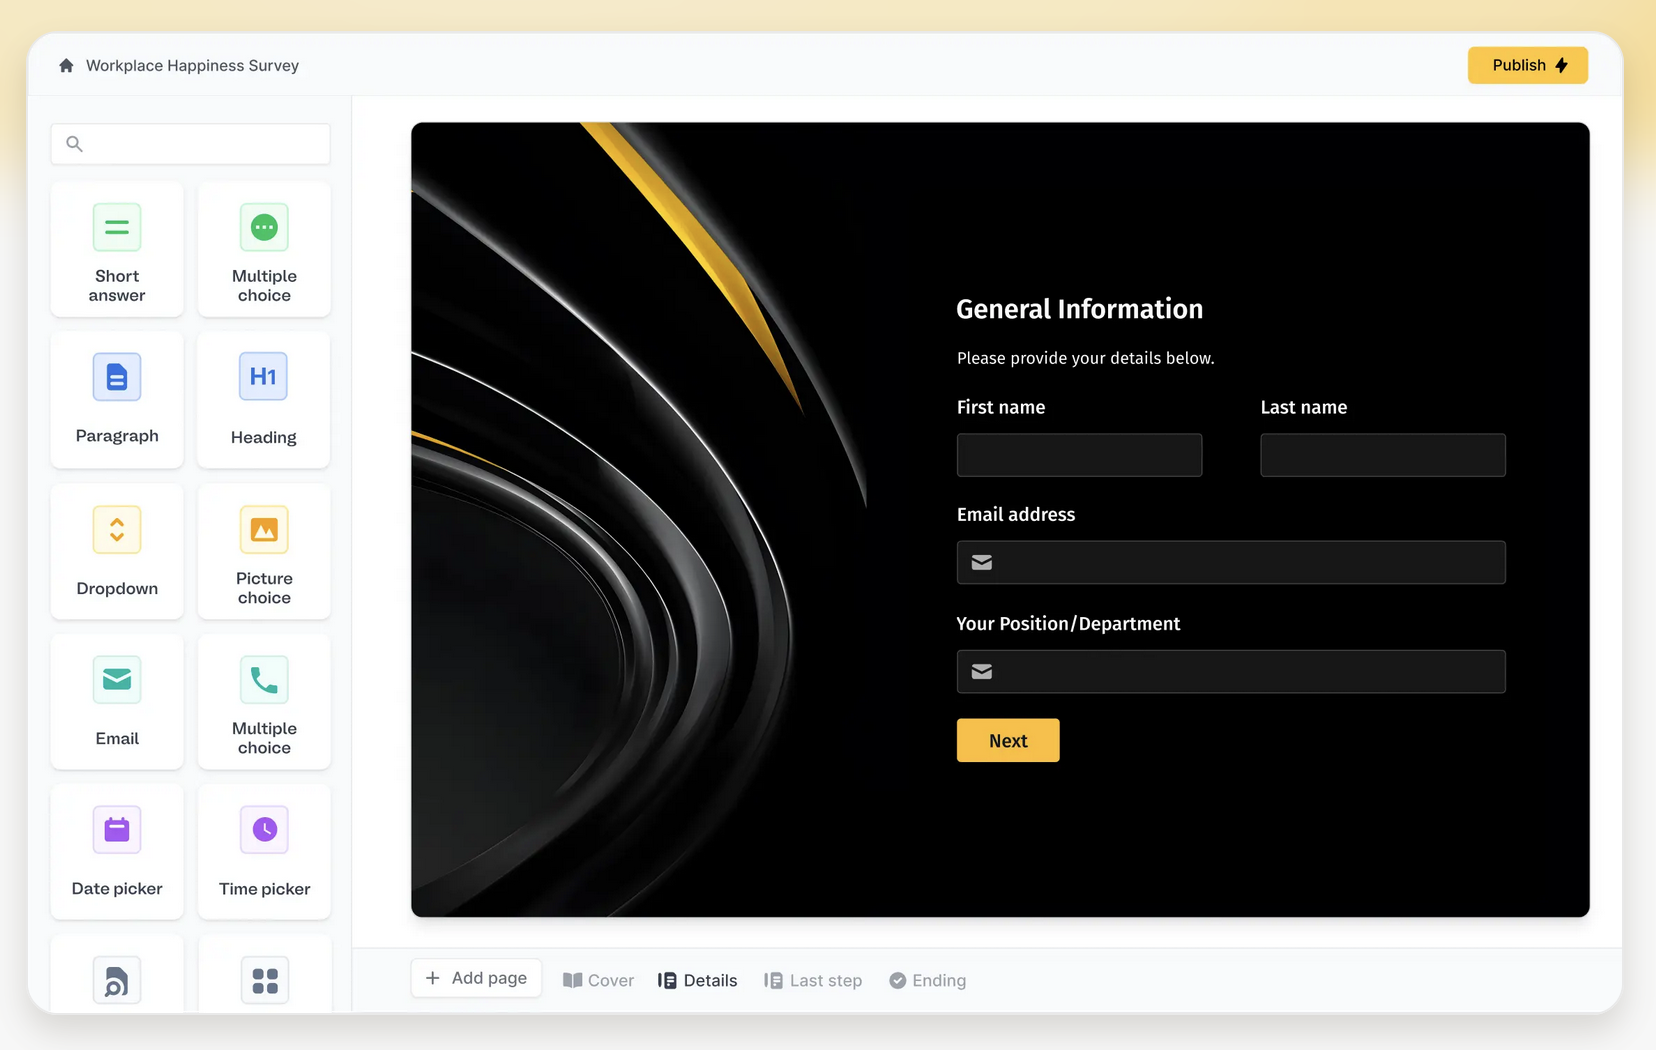The width and height of the screenshot is (1656, 1050).
Task: Select the Time picker element
Action: pos(263,851)
